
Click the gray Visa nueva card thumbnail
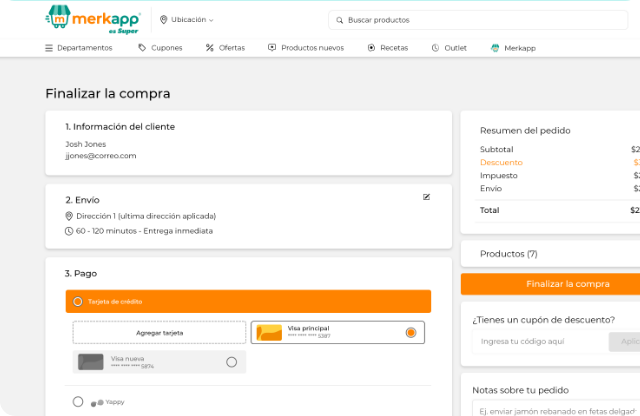tap(91, 362)
